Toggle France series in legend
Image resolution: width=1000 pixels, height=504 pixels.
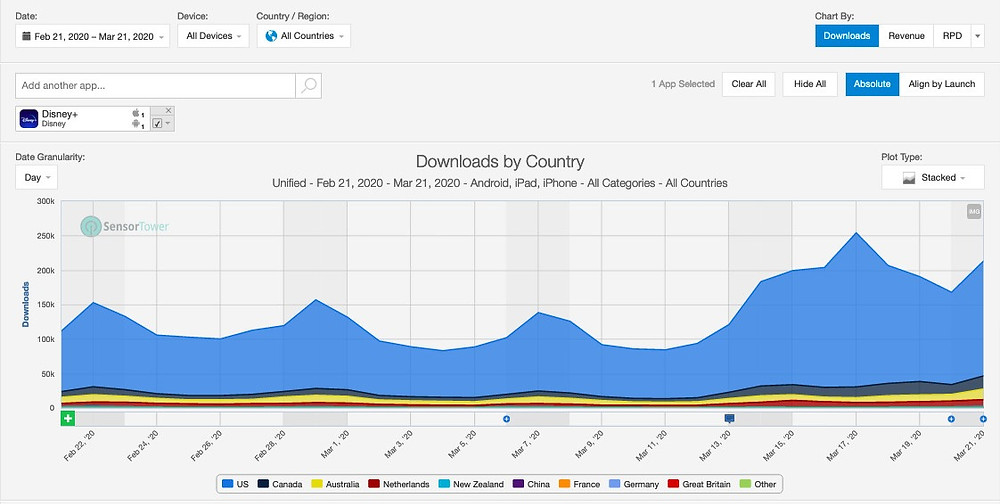click(580, 484)
